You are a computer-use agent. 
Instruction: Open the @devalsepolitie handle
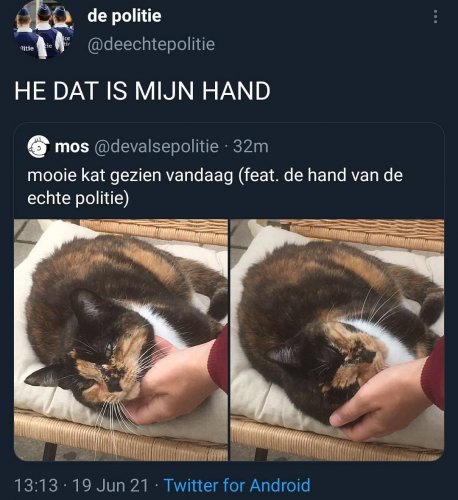click(x=156, y=147)
